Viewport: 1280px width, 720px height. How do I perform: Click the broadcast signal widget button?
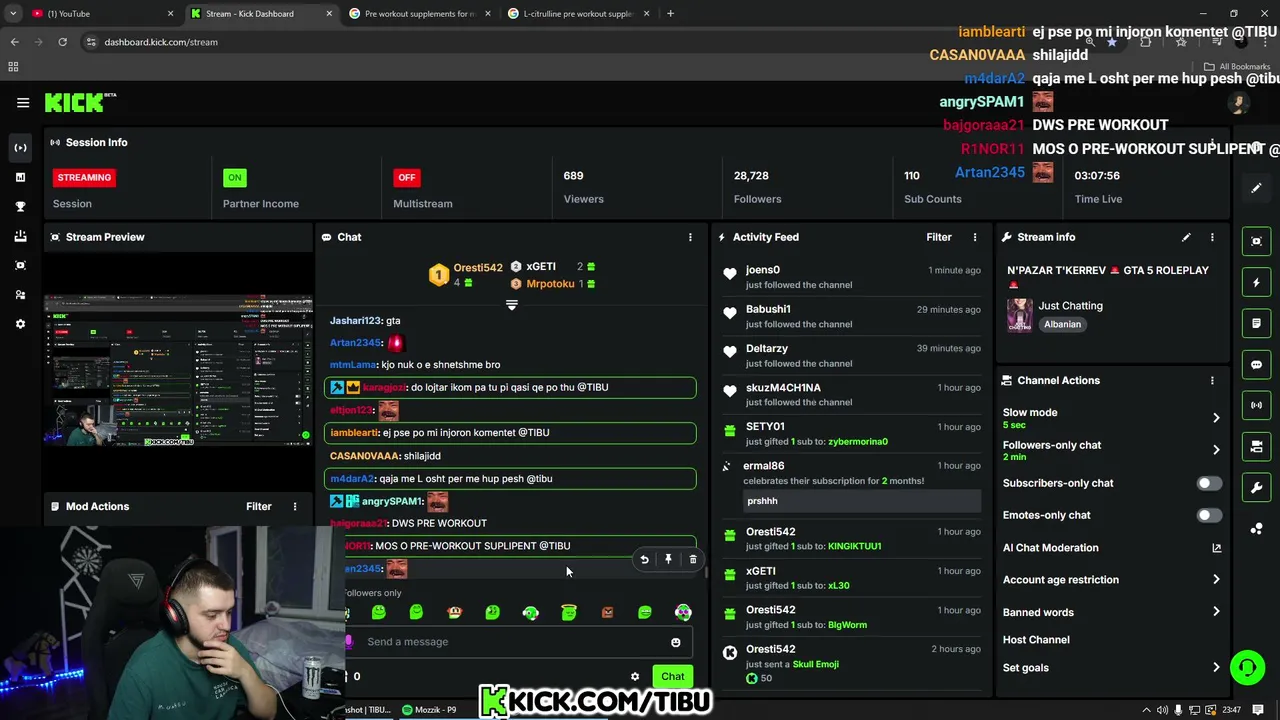1257,405
